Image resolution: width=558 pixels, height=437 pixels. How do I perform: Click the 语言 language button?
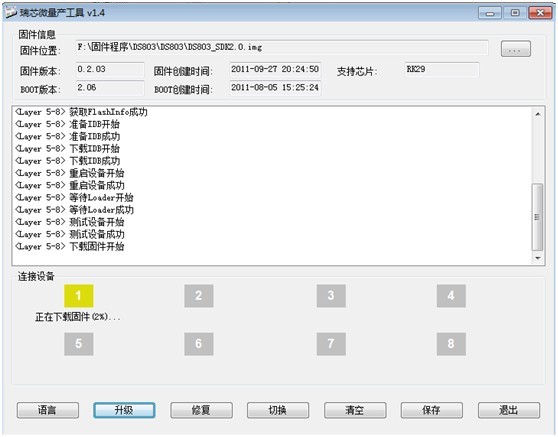click(x=48, y=410)
